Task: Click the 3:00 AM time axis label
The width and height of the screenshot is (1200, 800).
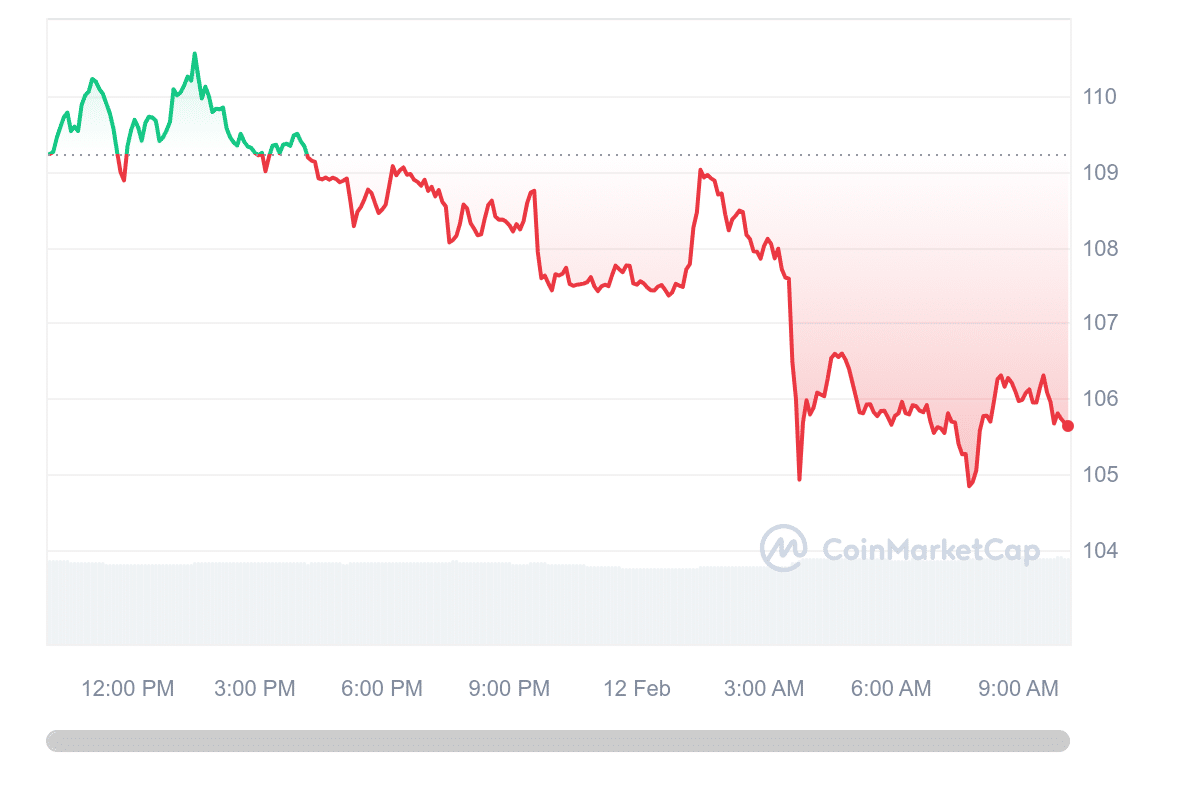Action: coord(764,688)
